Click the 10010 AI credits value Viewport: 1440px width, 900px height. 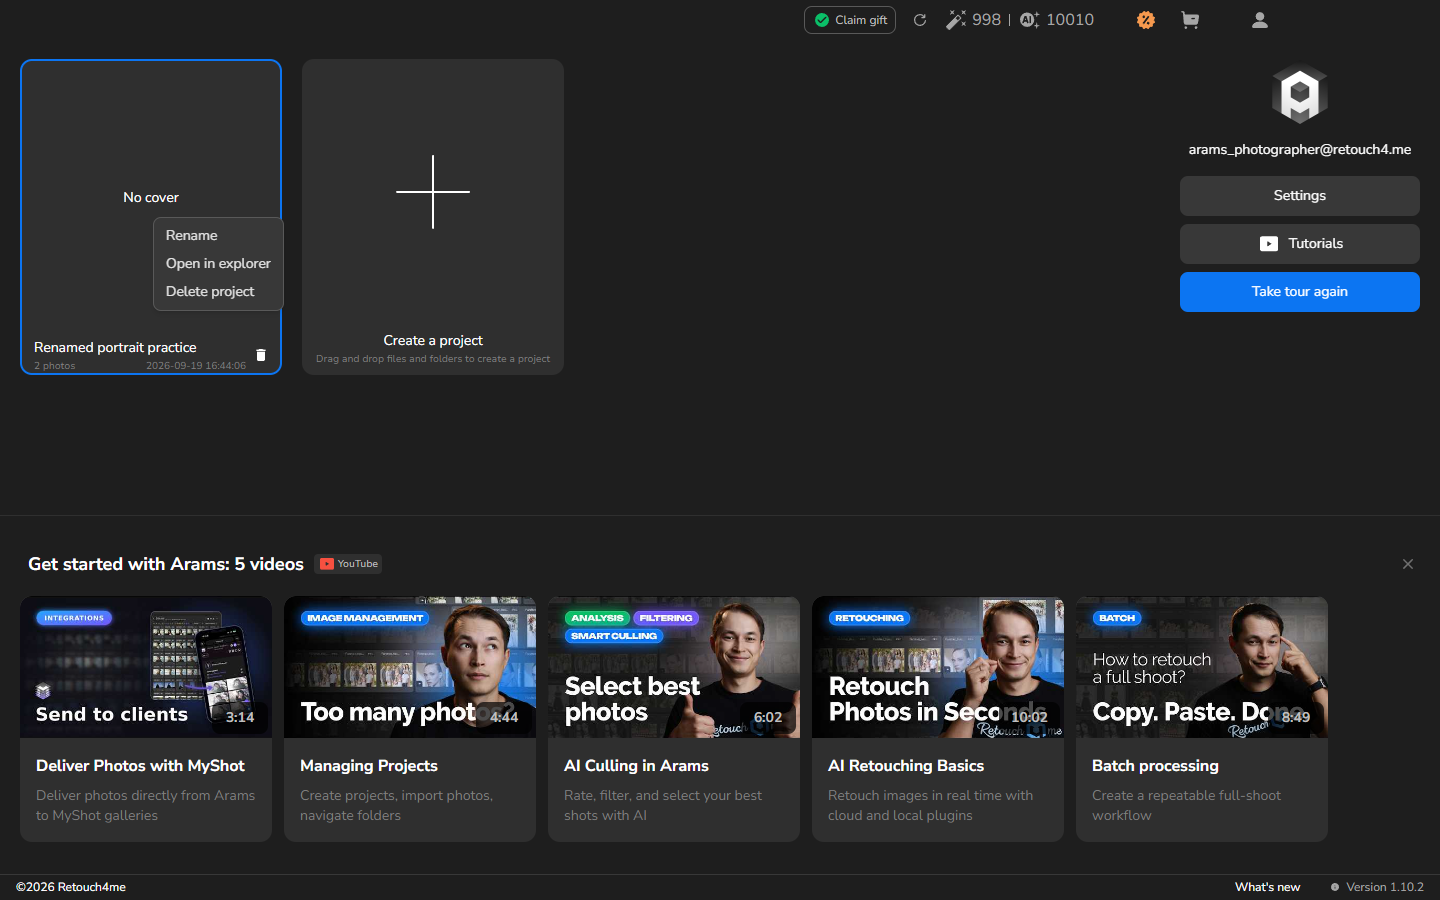(x=1070, y=20)
